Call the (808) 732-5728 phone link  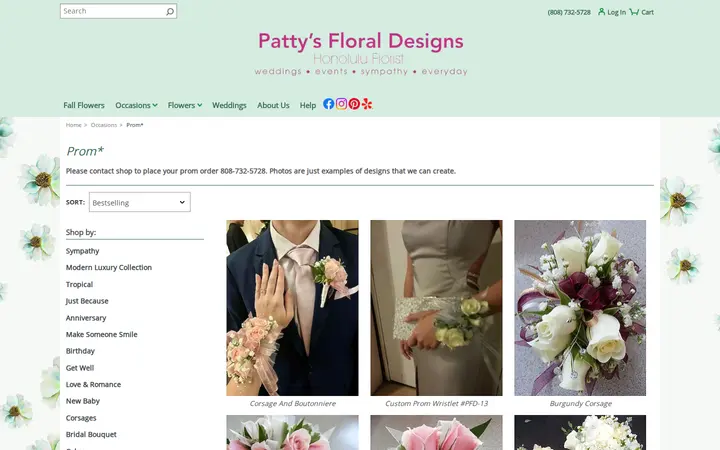tap(569, 12)
